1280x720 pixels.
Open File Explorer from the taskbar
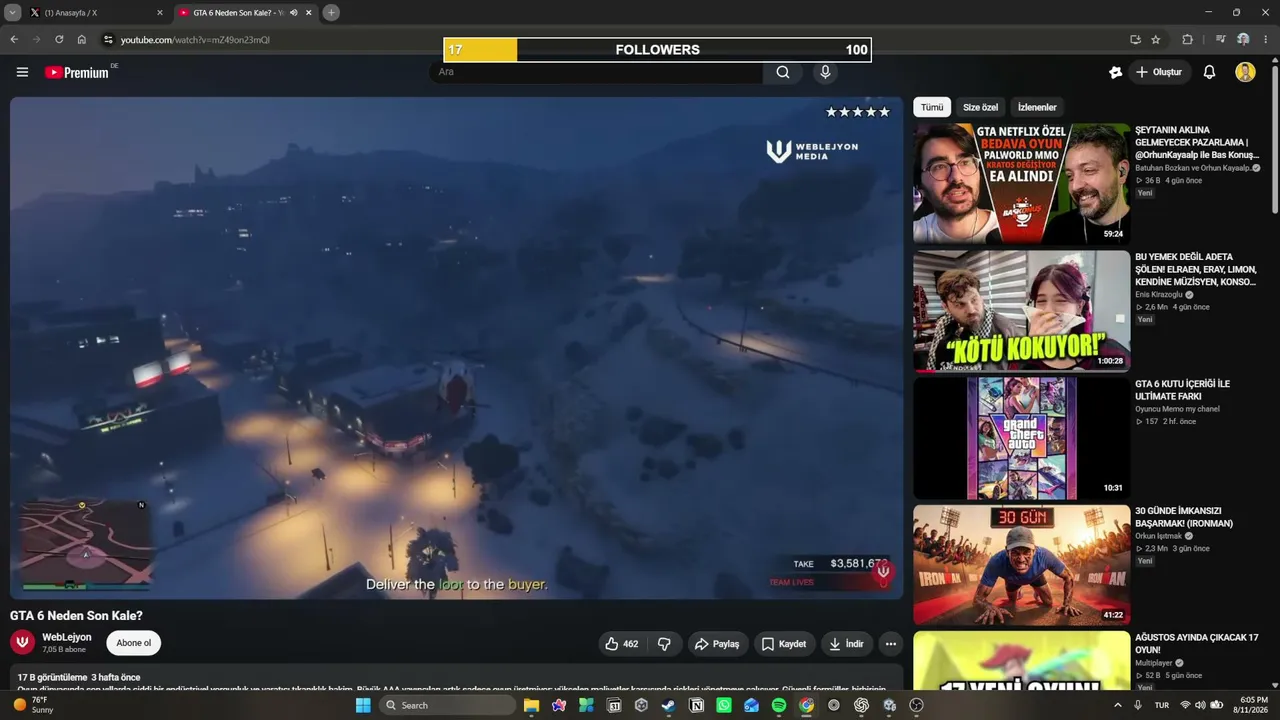(x=531, y=705)
